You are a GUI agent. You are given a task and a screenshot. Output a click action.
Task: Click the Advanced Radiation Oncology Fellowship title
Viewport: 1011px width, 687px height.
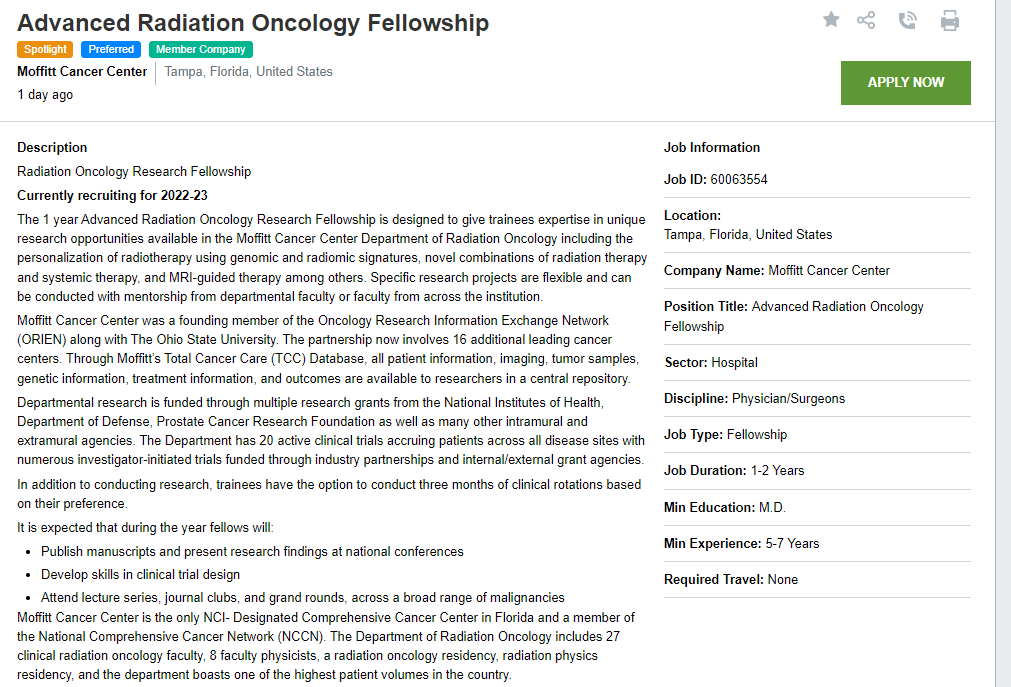pos(253,22)
